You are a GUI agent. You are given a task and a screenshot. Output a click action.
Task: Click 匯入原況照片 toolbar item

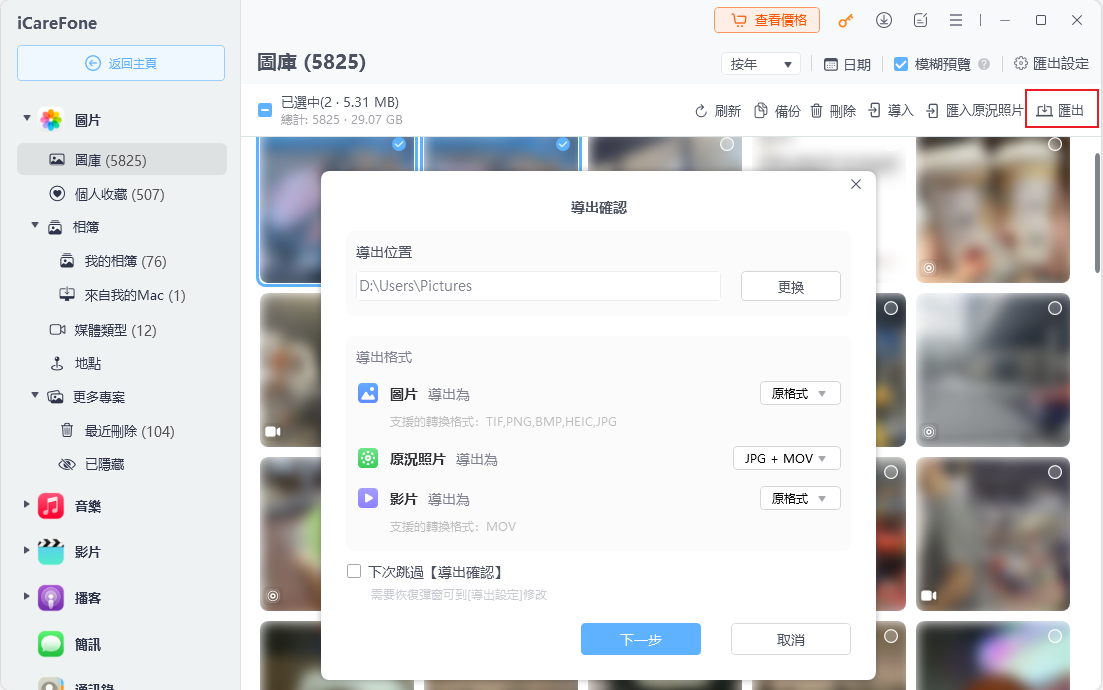tap(974, 110)
